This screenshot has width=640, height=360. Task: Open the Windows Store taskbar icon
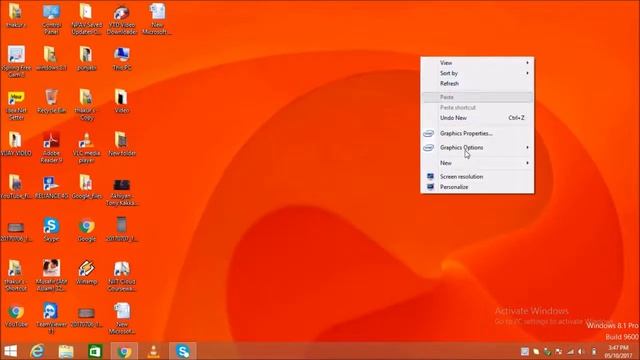click(95, 351)
